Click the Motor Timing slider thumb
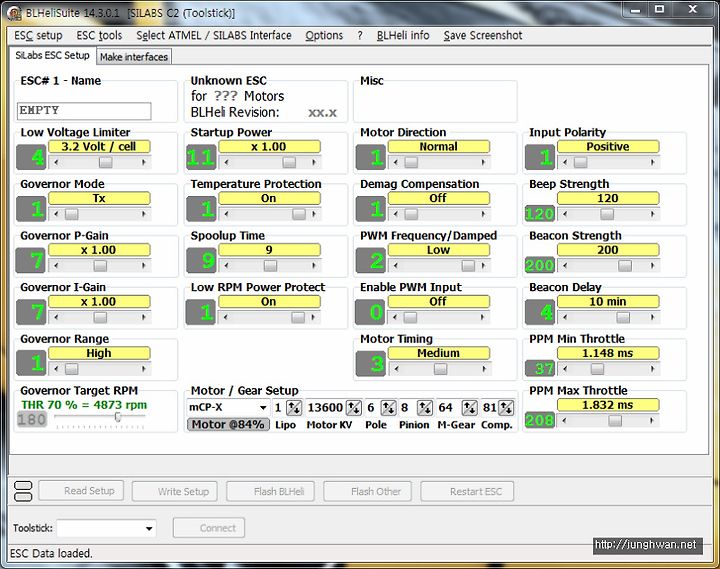The image size is (720, 569). (x=440, y=369)
